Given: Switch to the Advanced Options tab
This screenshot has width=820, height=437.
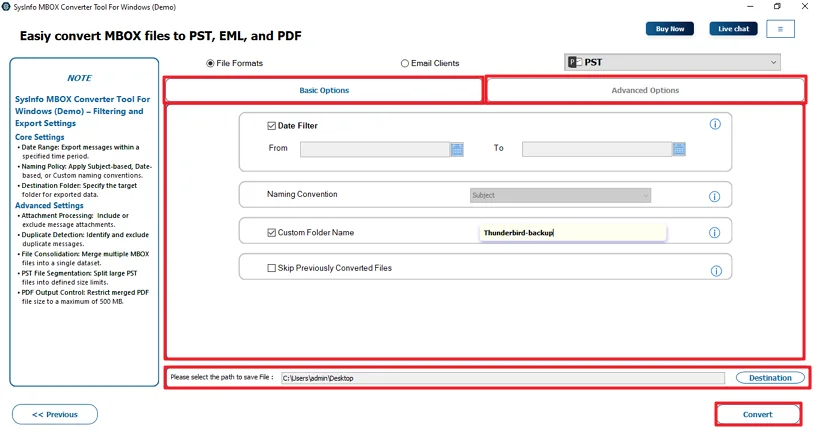Looking at the screenshot, I should (645, 90).
